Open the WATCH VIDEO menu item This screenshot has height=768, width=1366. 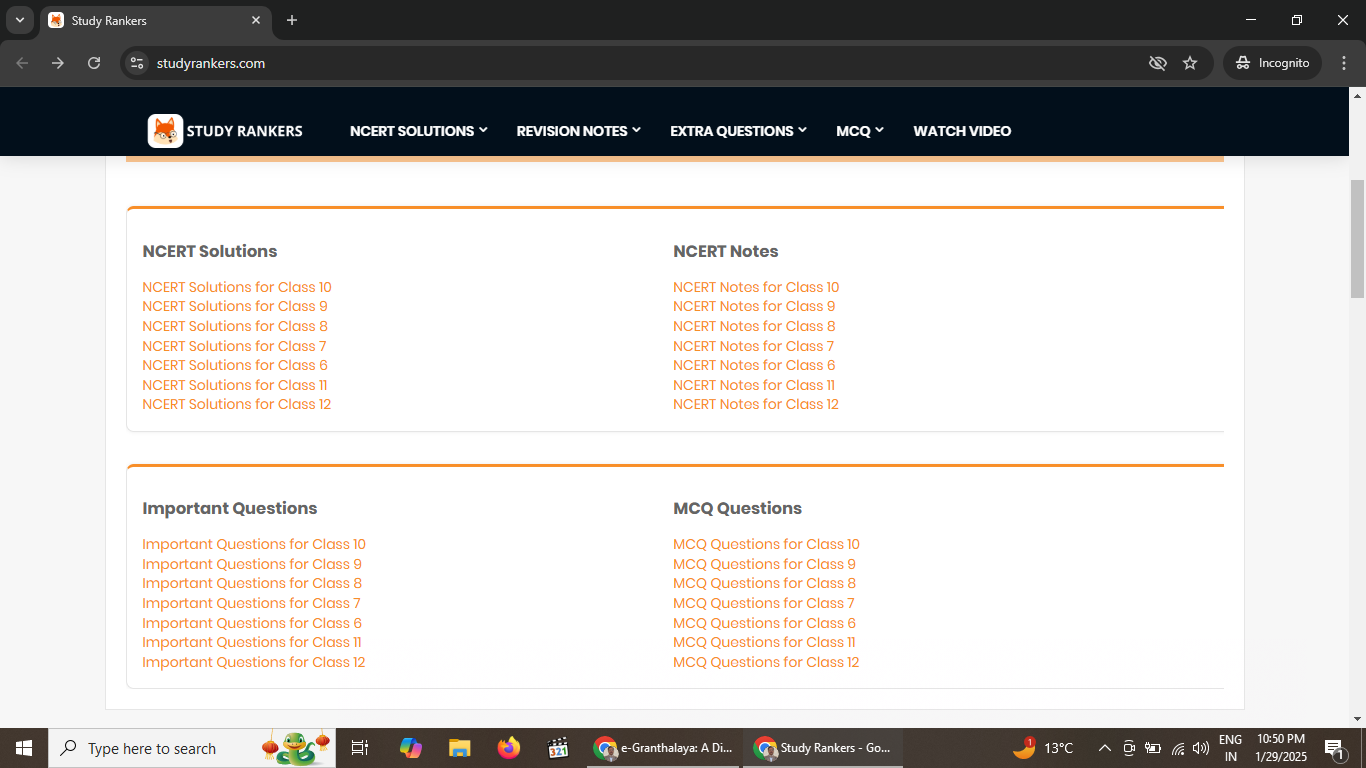tap(962, 131)
